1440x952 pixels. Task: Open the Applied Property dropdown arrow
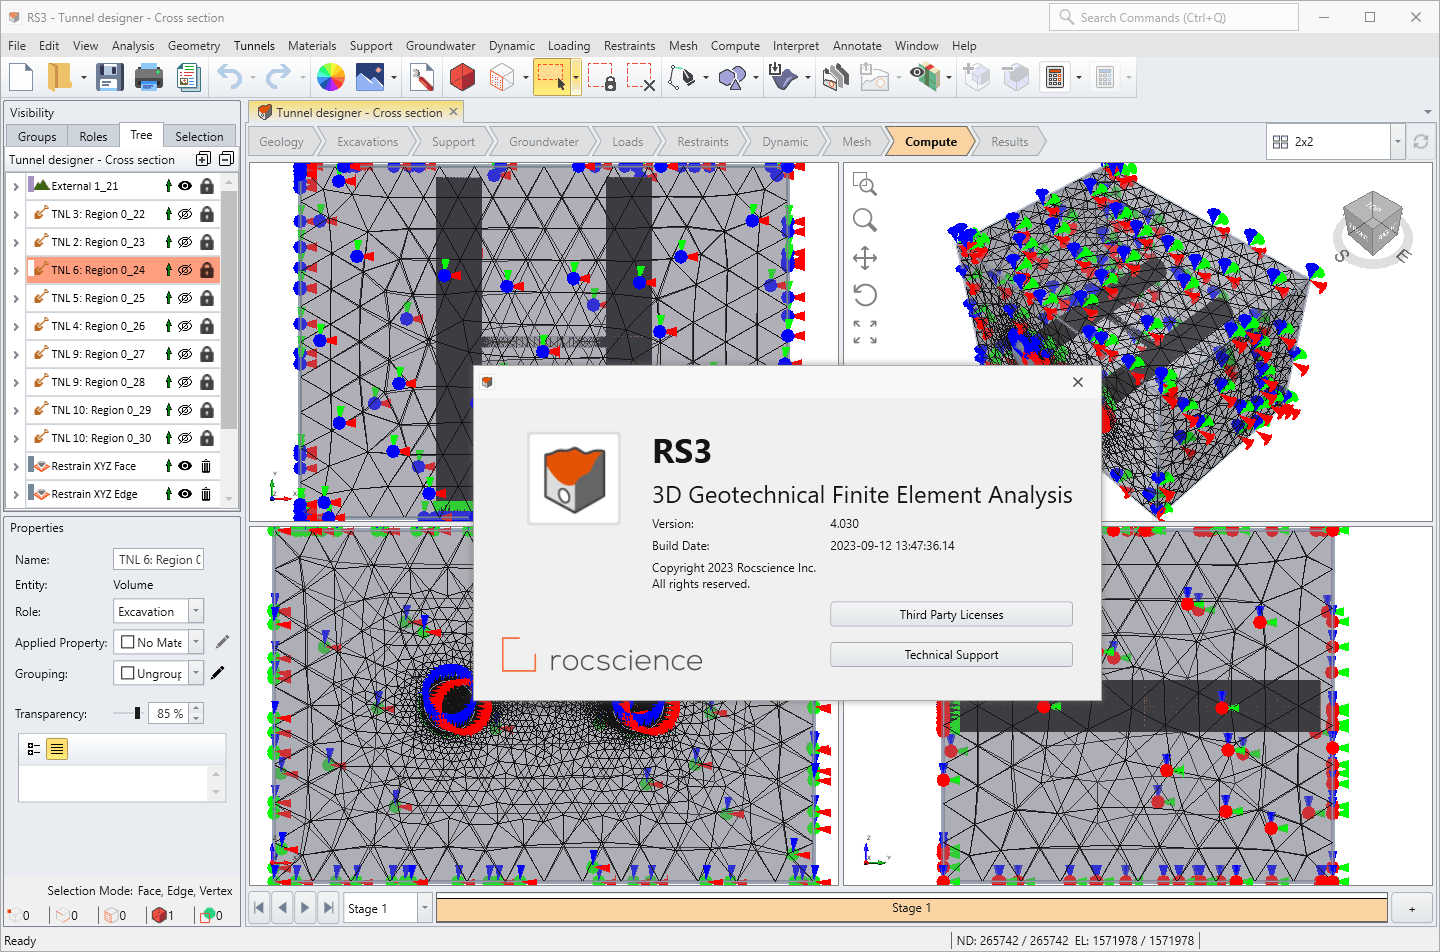(196, 642)
